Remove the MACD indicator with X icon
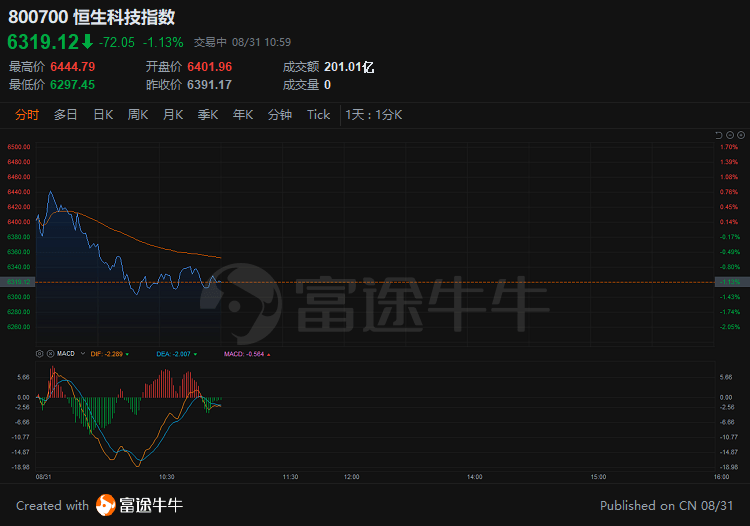This screenshot has height=526, width=750. (48, 353)
